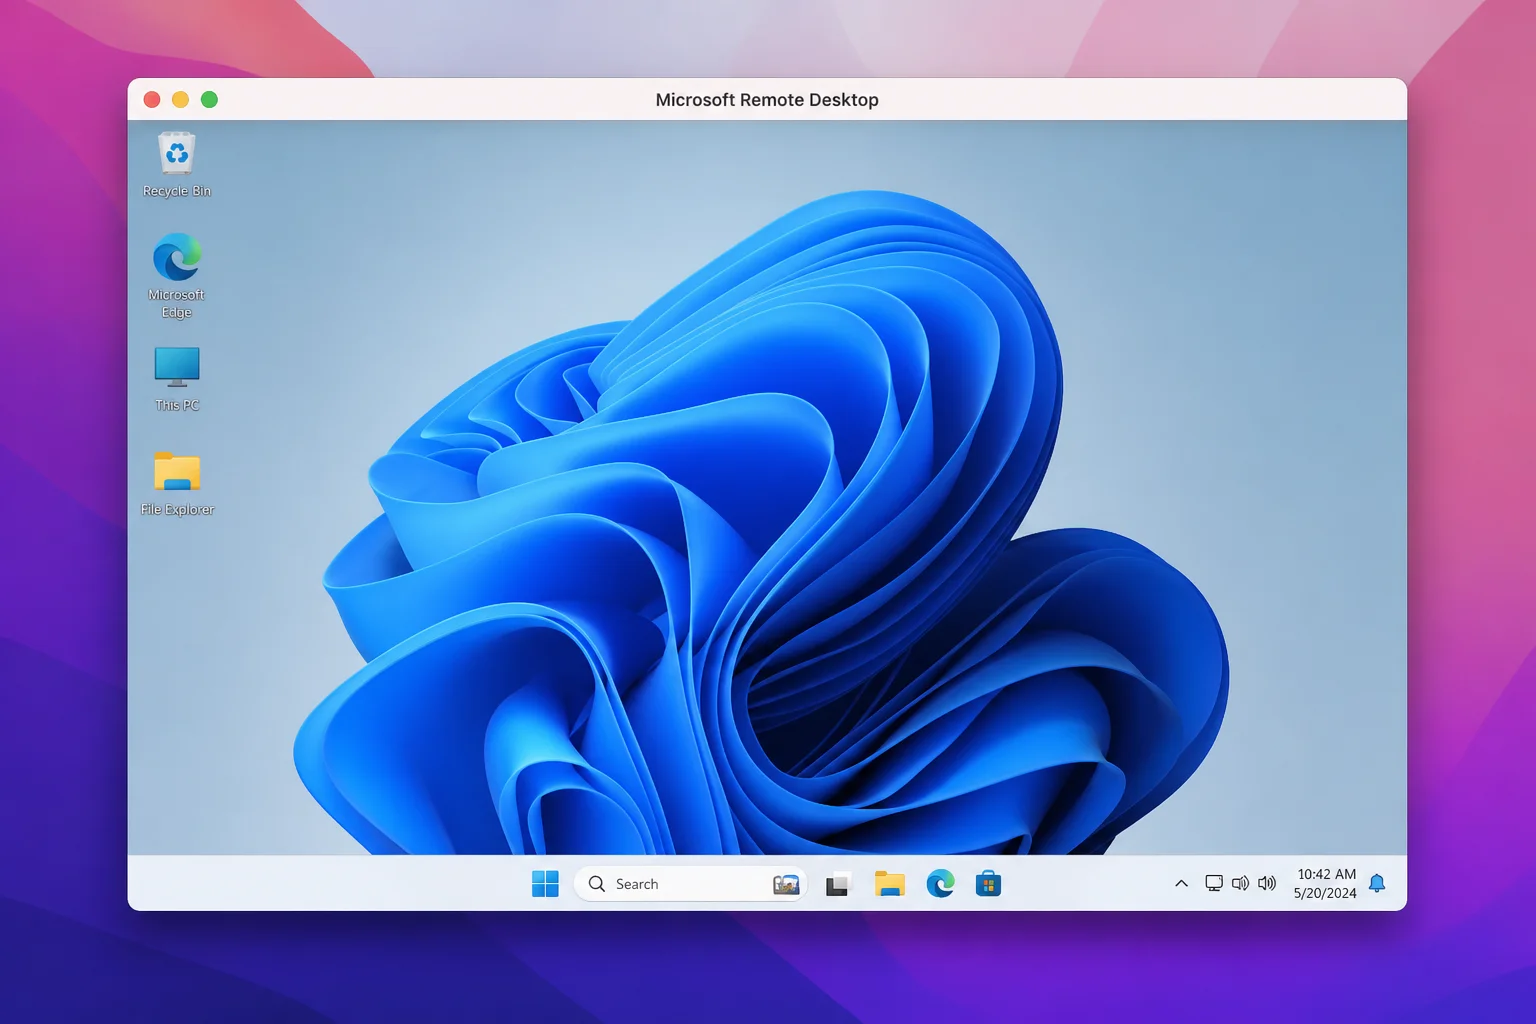Expand the hidden tray icons chevron

1181,884
